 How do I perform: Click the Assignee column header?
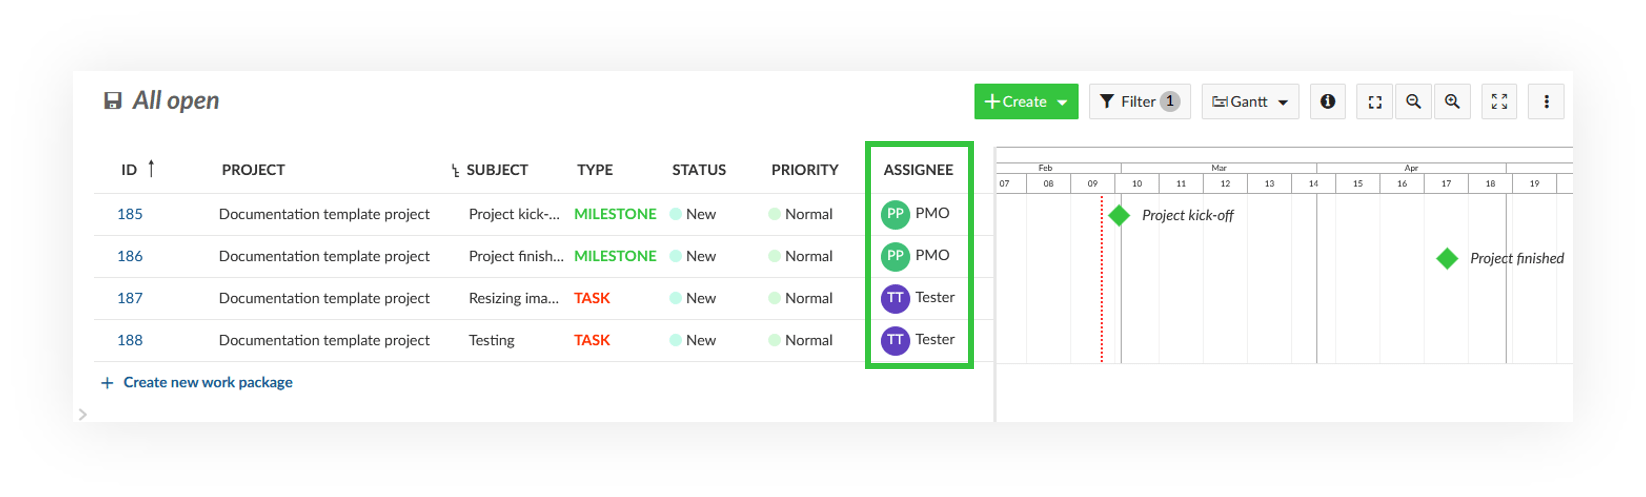coord(918,170)
